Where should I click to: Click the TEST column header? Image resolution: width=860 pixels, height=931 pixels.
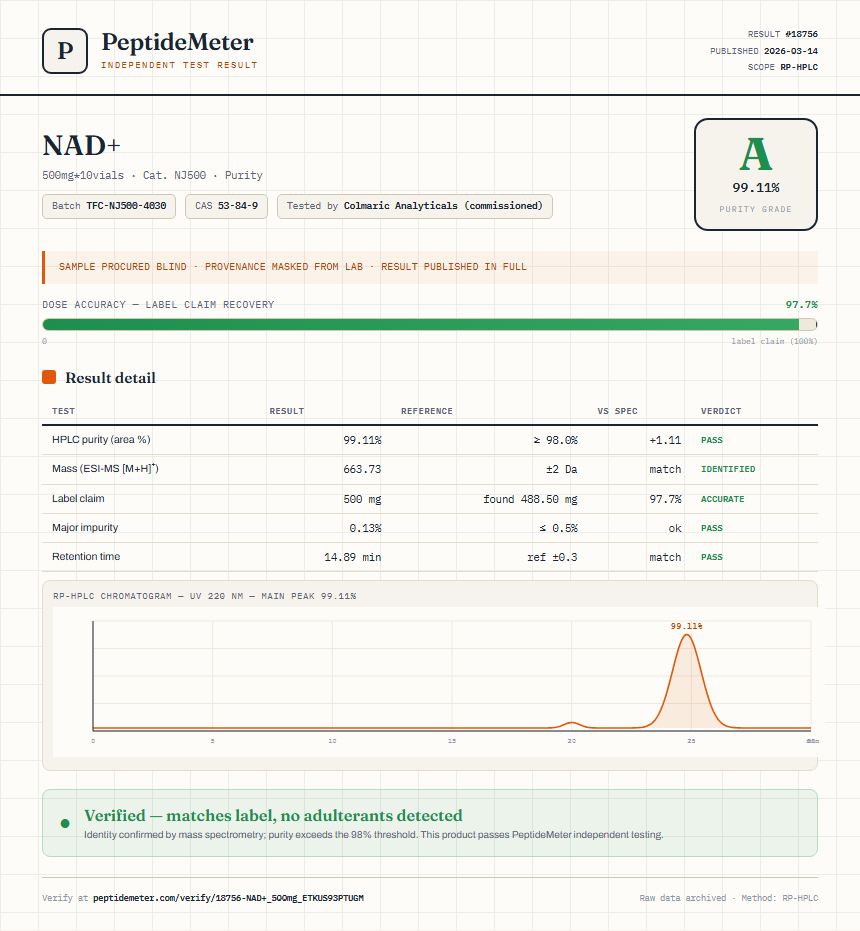(x=64, y=411)
